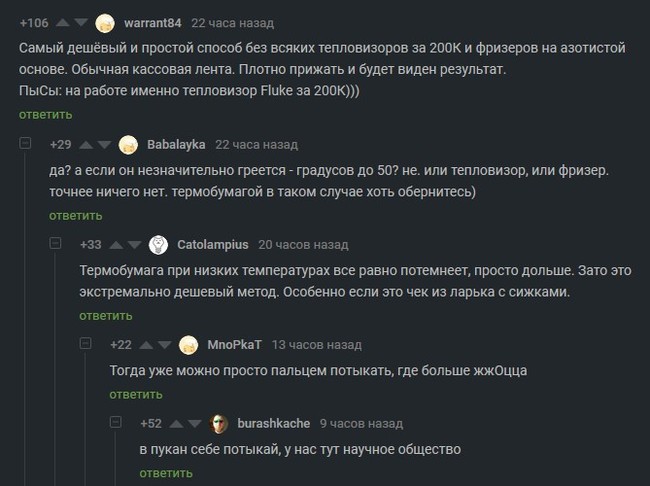The width and height of the screenshot is (650, 486).
Task: Upvote MnoPkaT's comment
Action: pos(146,345)
